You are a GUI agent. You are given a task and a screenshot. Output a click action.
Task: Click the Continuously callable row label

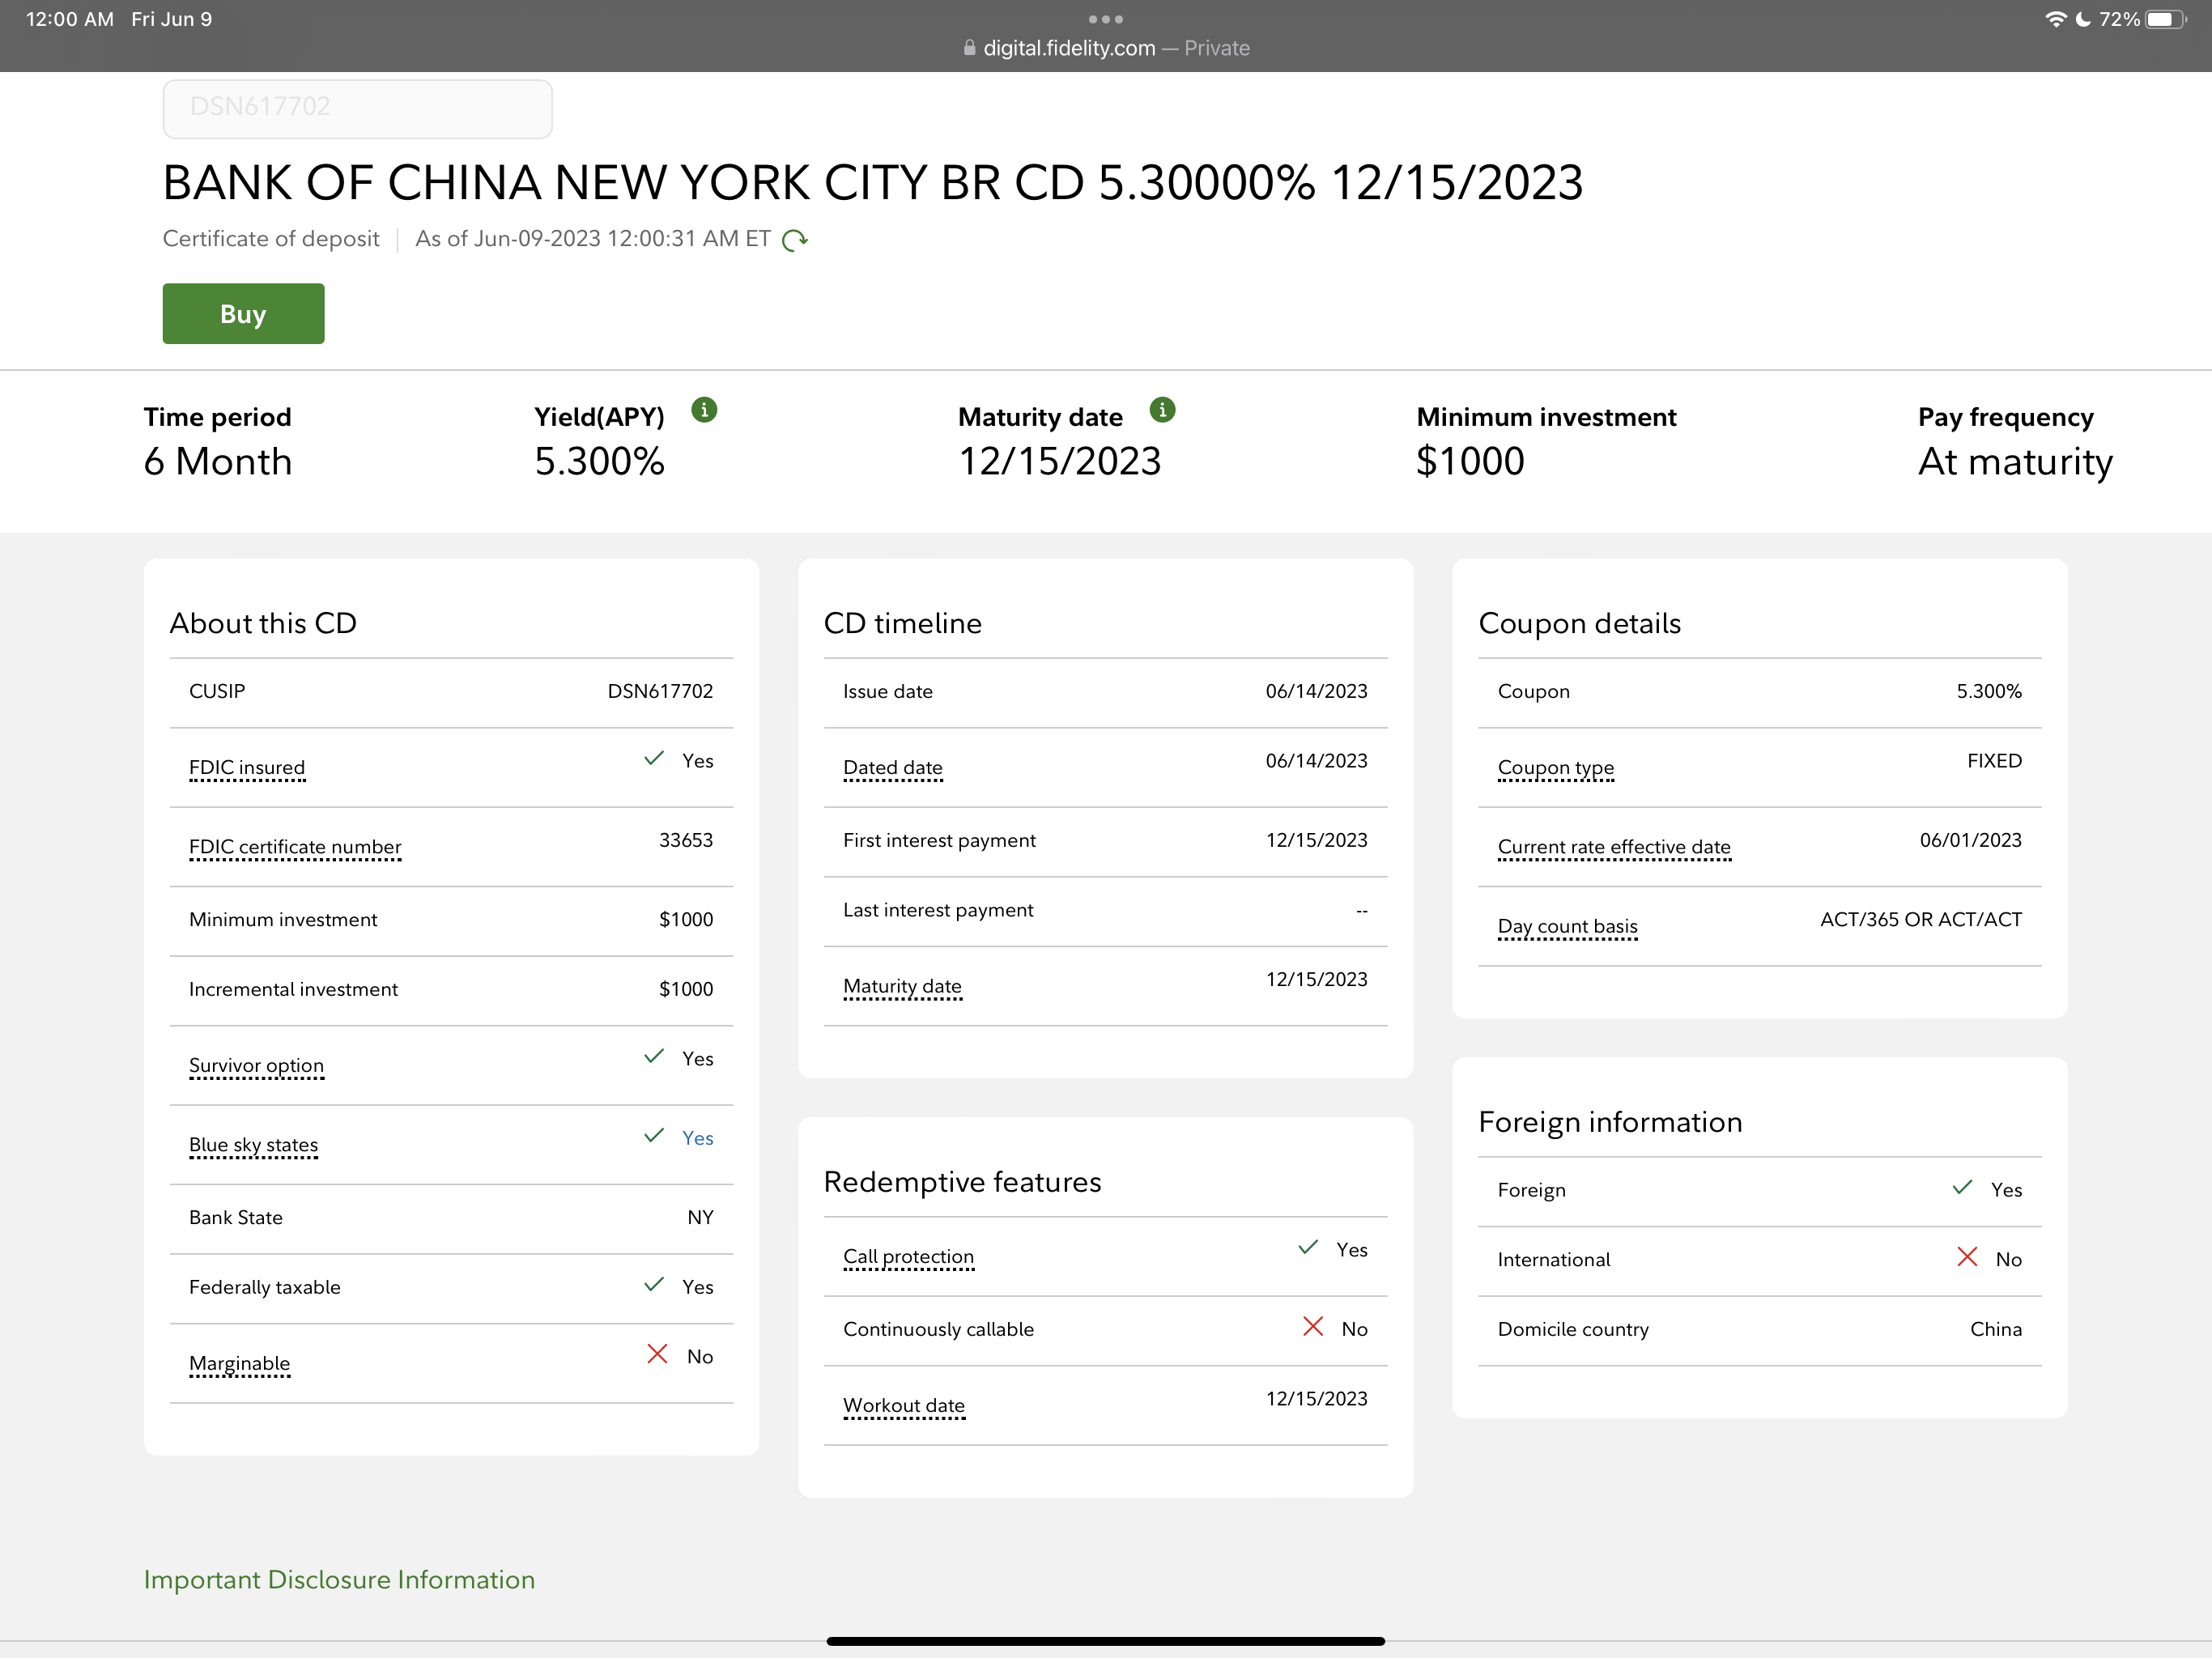click(938, 1329)
